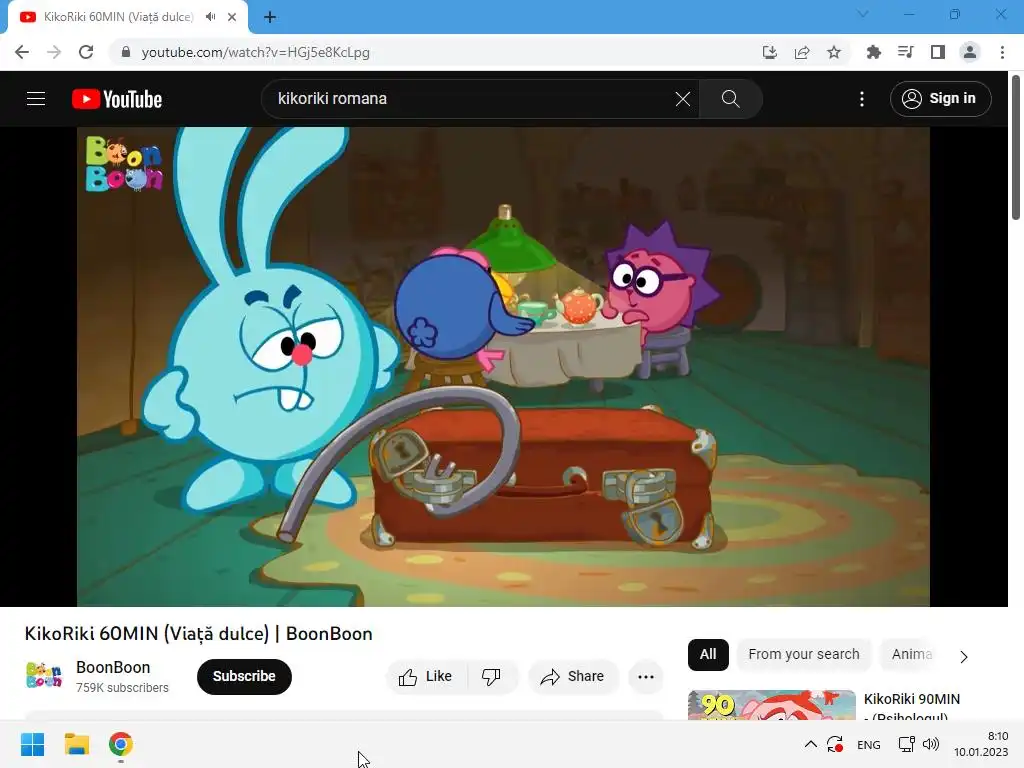Open the BoonBoon channel name link
Viewport: 1024px width, 768px height.
coord(113,667)
